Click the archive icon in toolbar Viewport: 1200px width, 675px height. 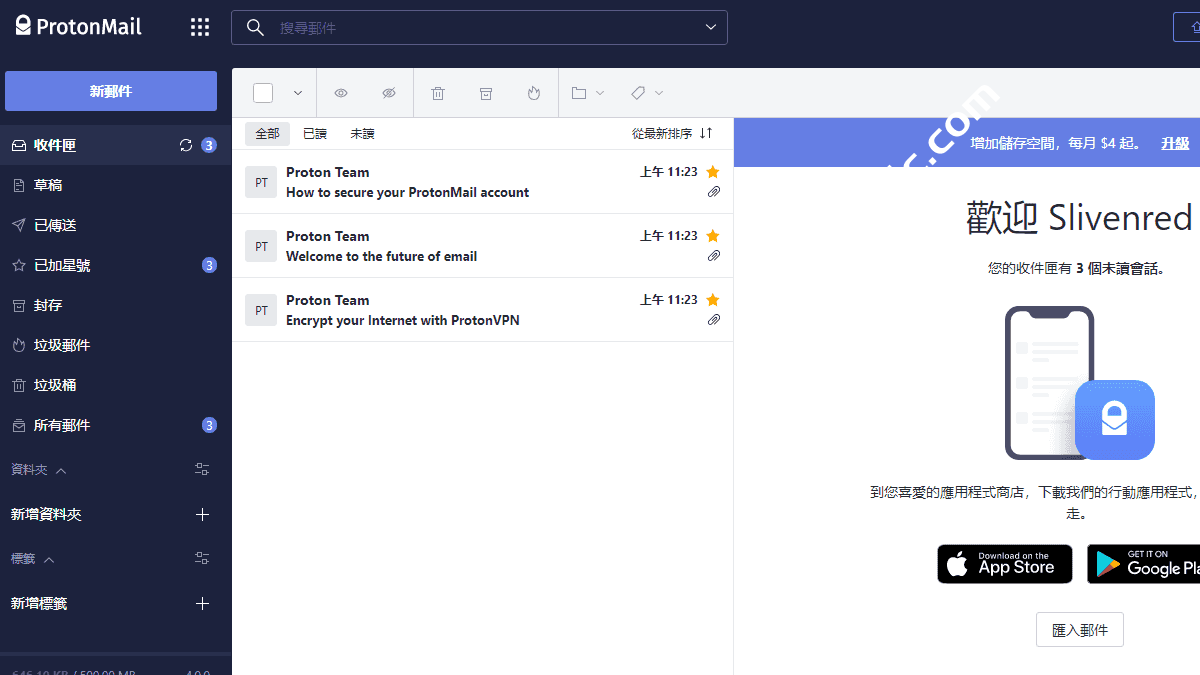(x=486, y=93)
